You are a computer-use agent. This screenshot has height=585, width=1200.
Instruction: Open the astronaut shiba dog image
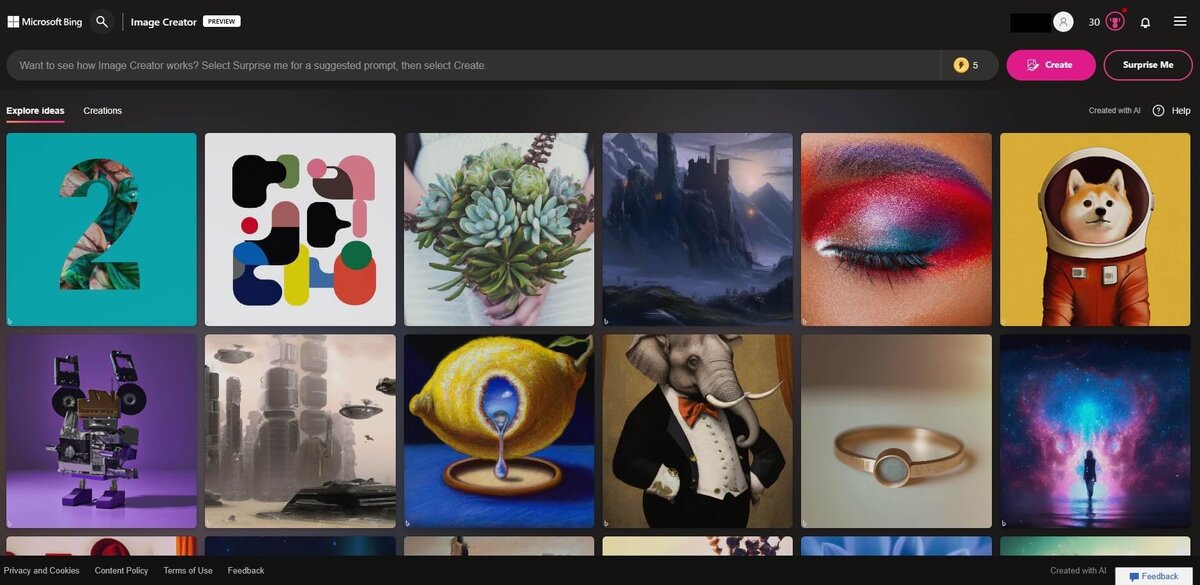(1095, 229)
